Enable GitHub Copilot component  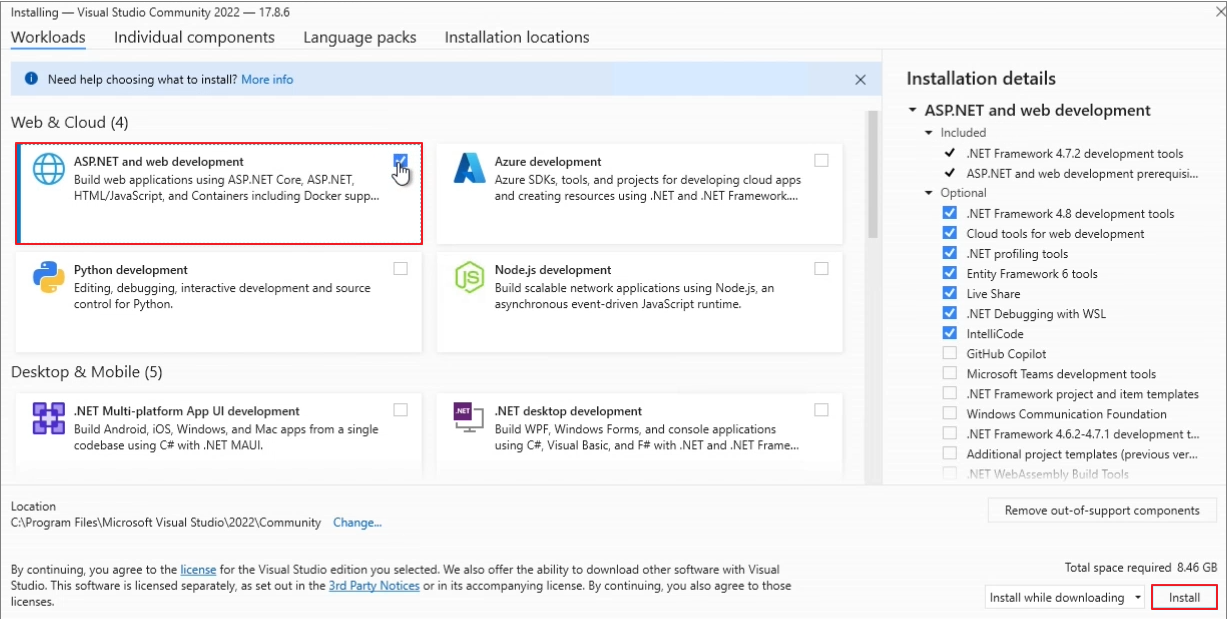[949, 353]
